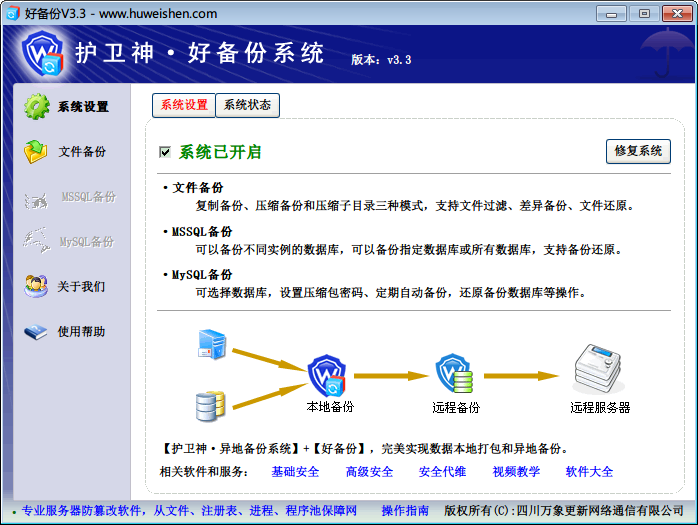Switch to the 系统状态 tab
This screenshot has height=525, width=698.
point(248,106)
